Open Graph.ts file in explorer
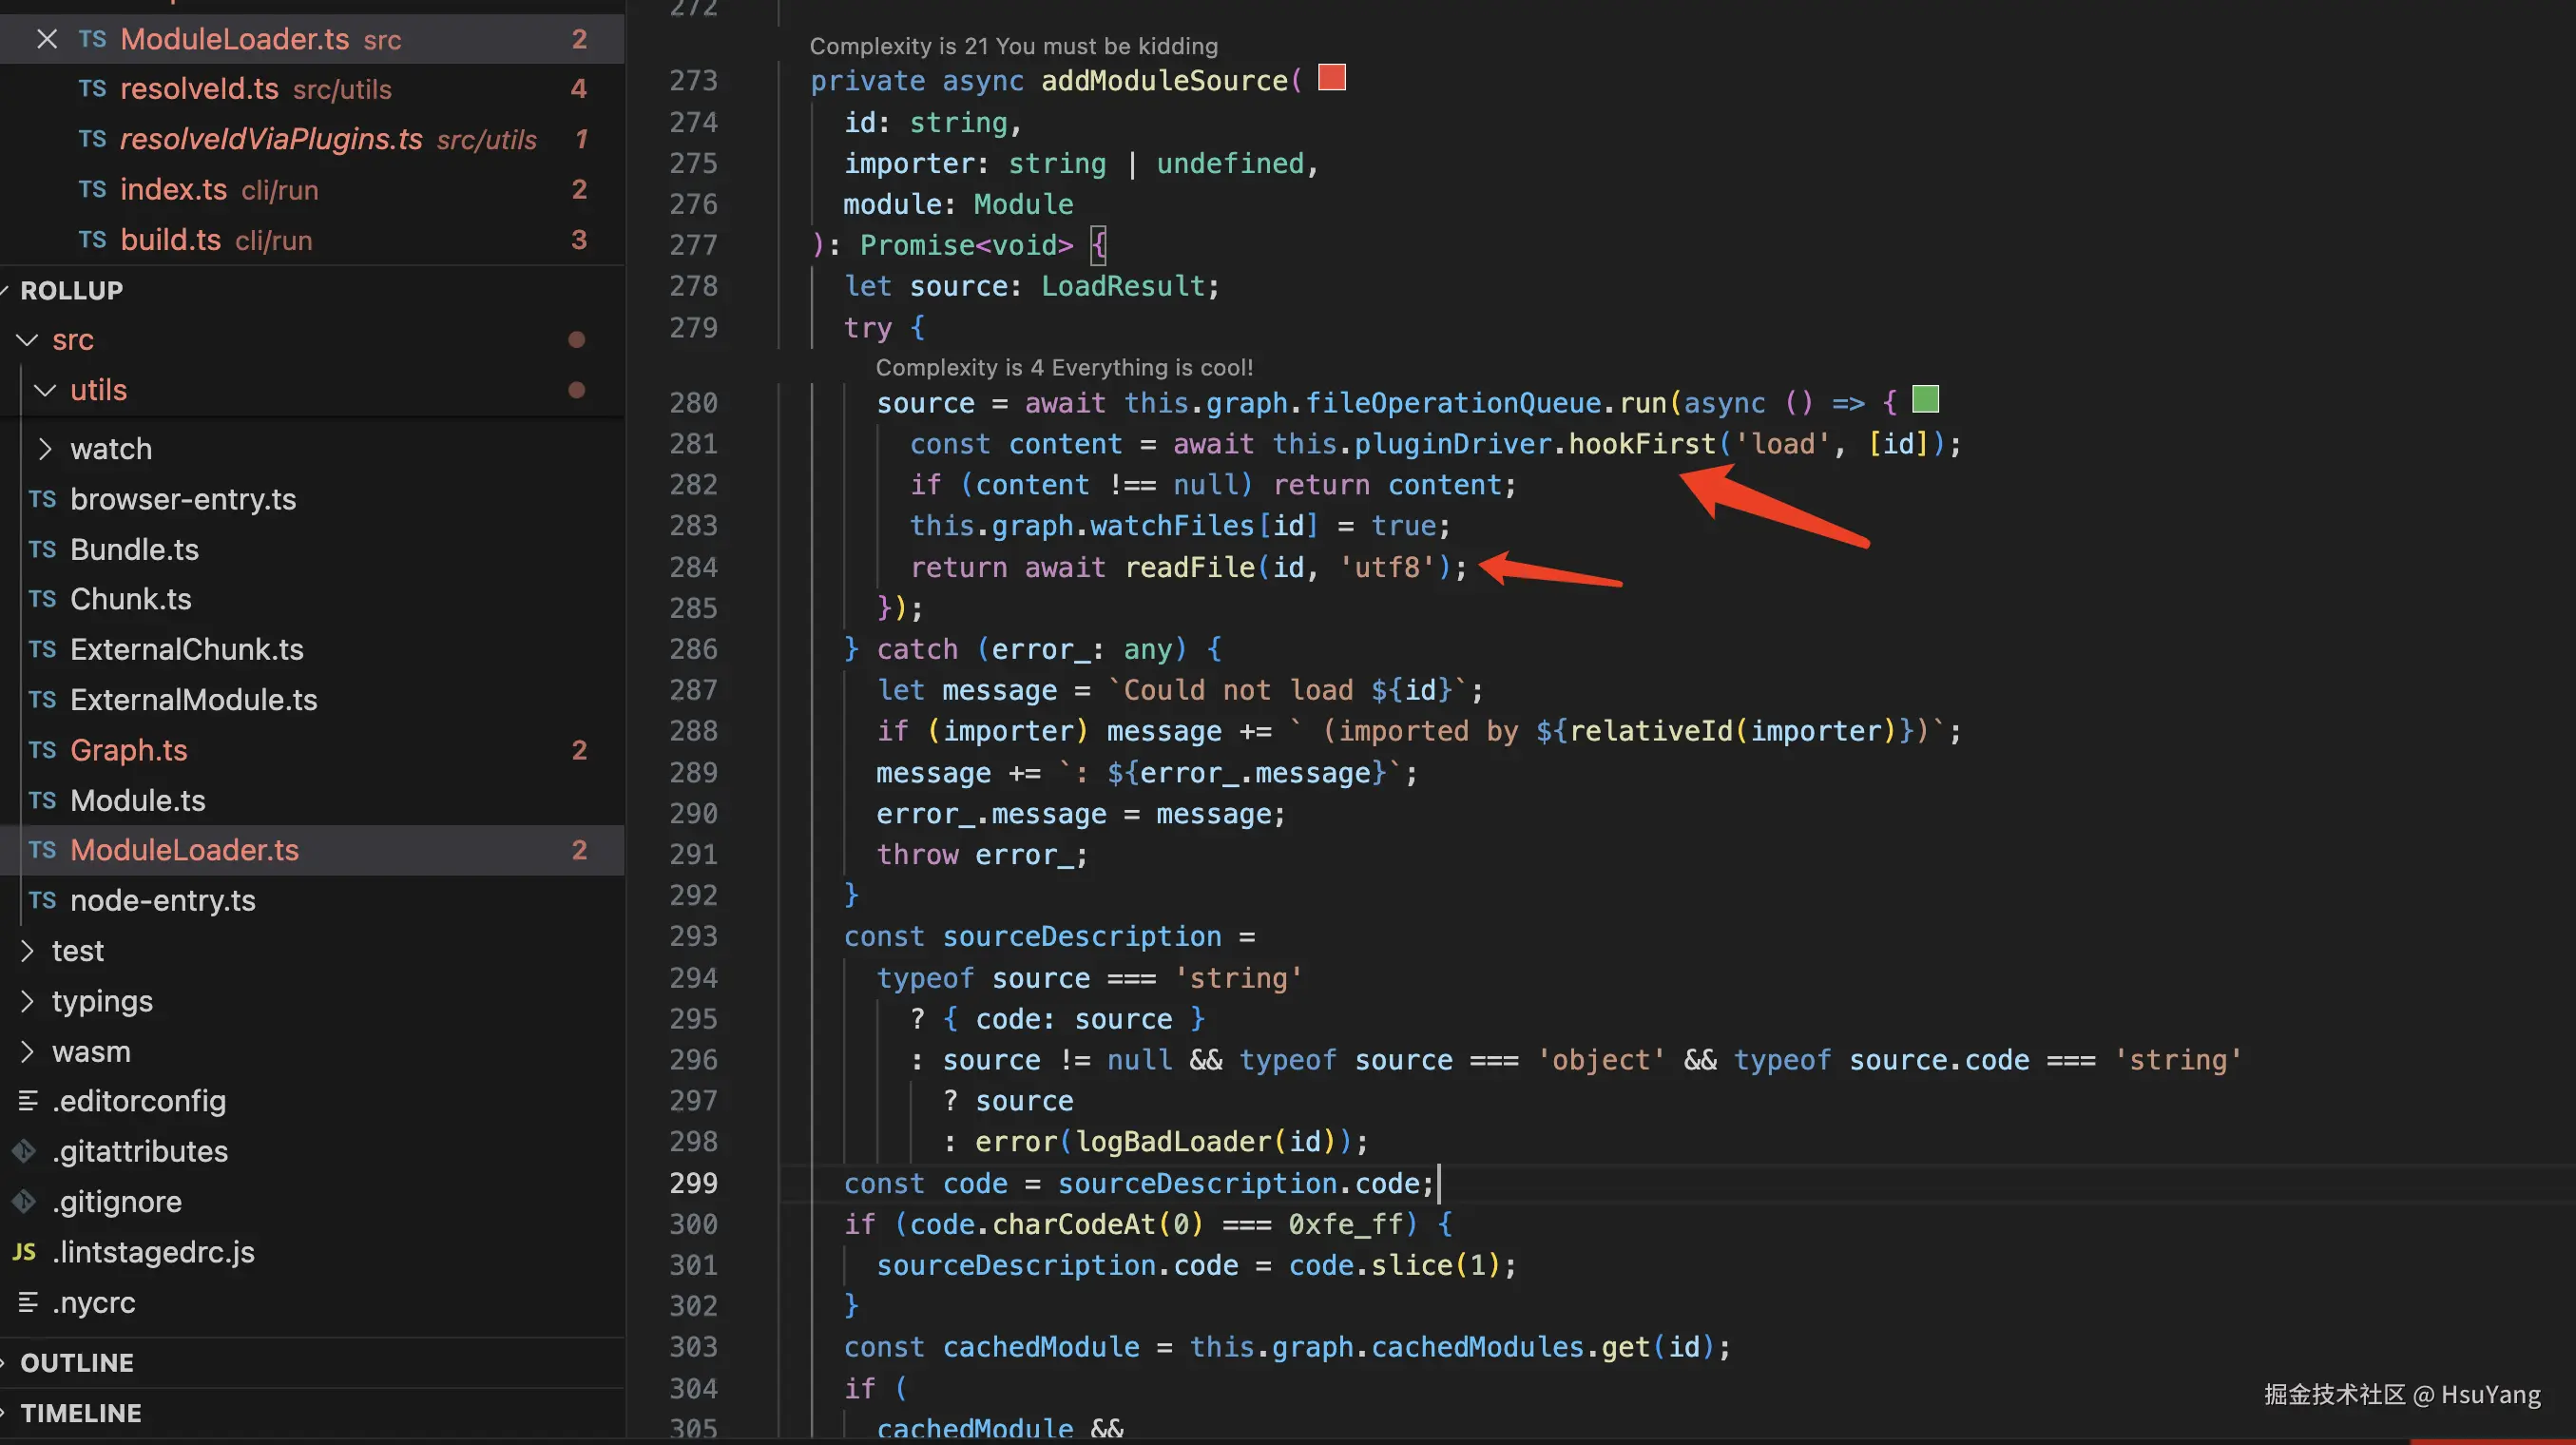 128,750
